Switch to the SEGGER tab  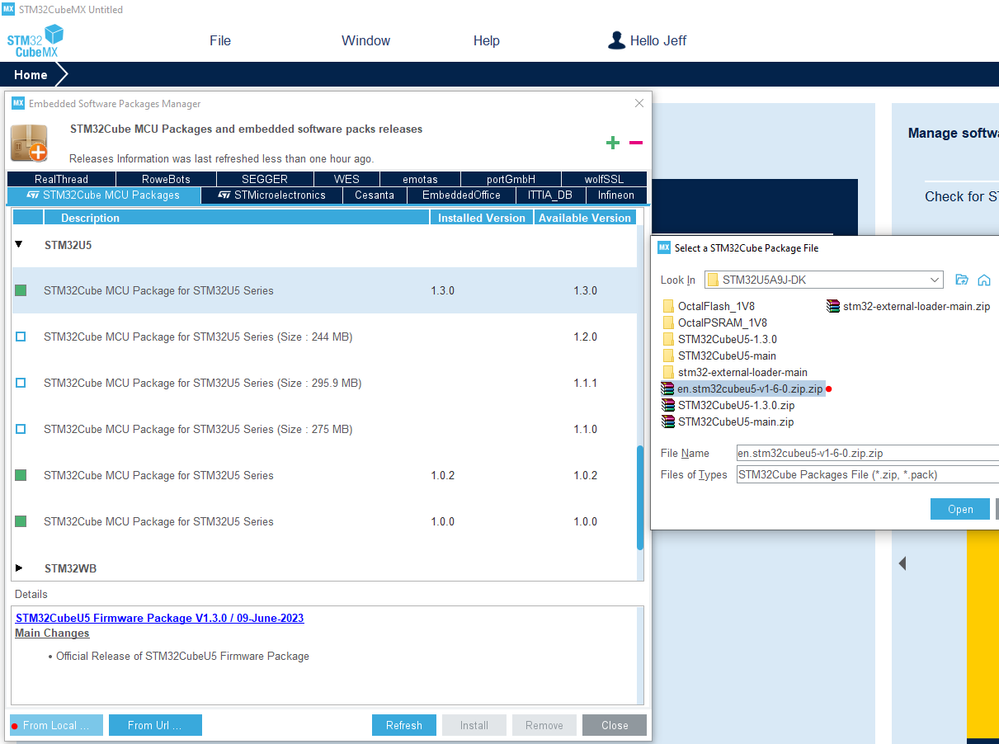[x=264, y=179]
